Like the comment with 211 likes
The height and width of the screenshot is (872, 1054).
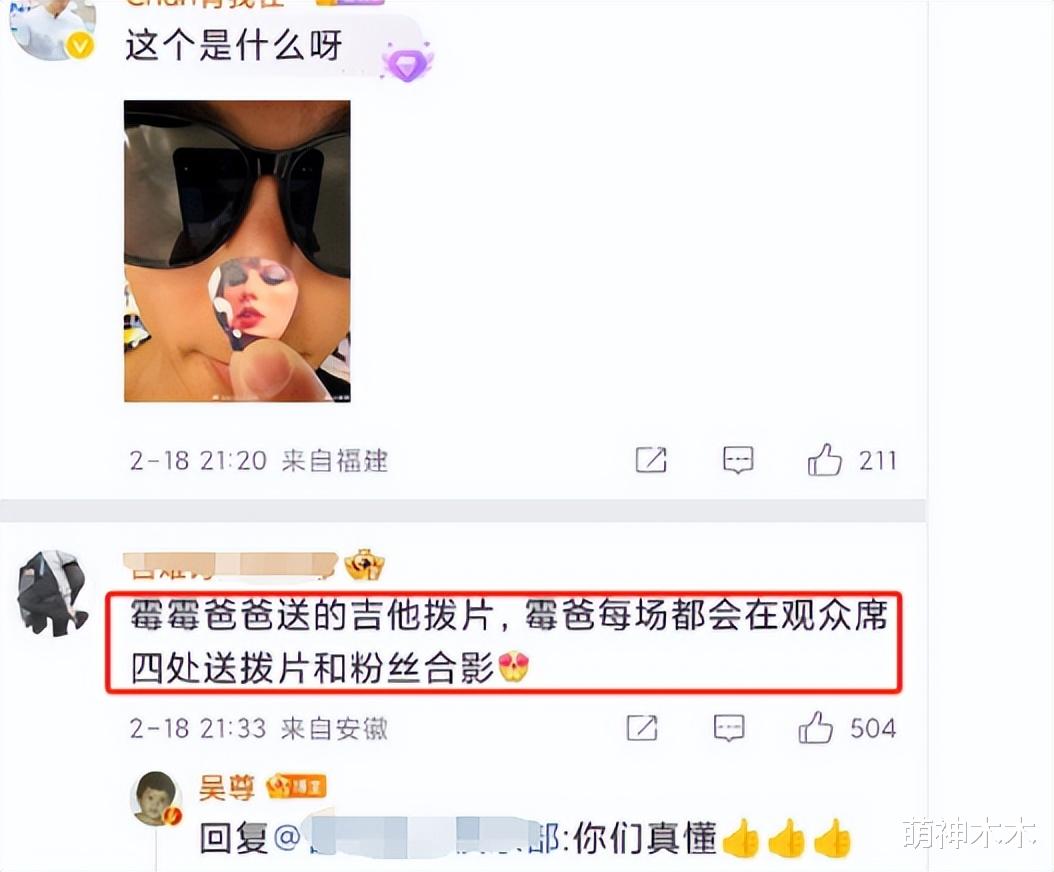point(824,460)
